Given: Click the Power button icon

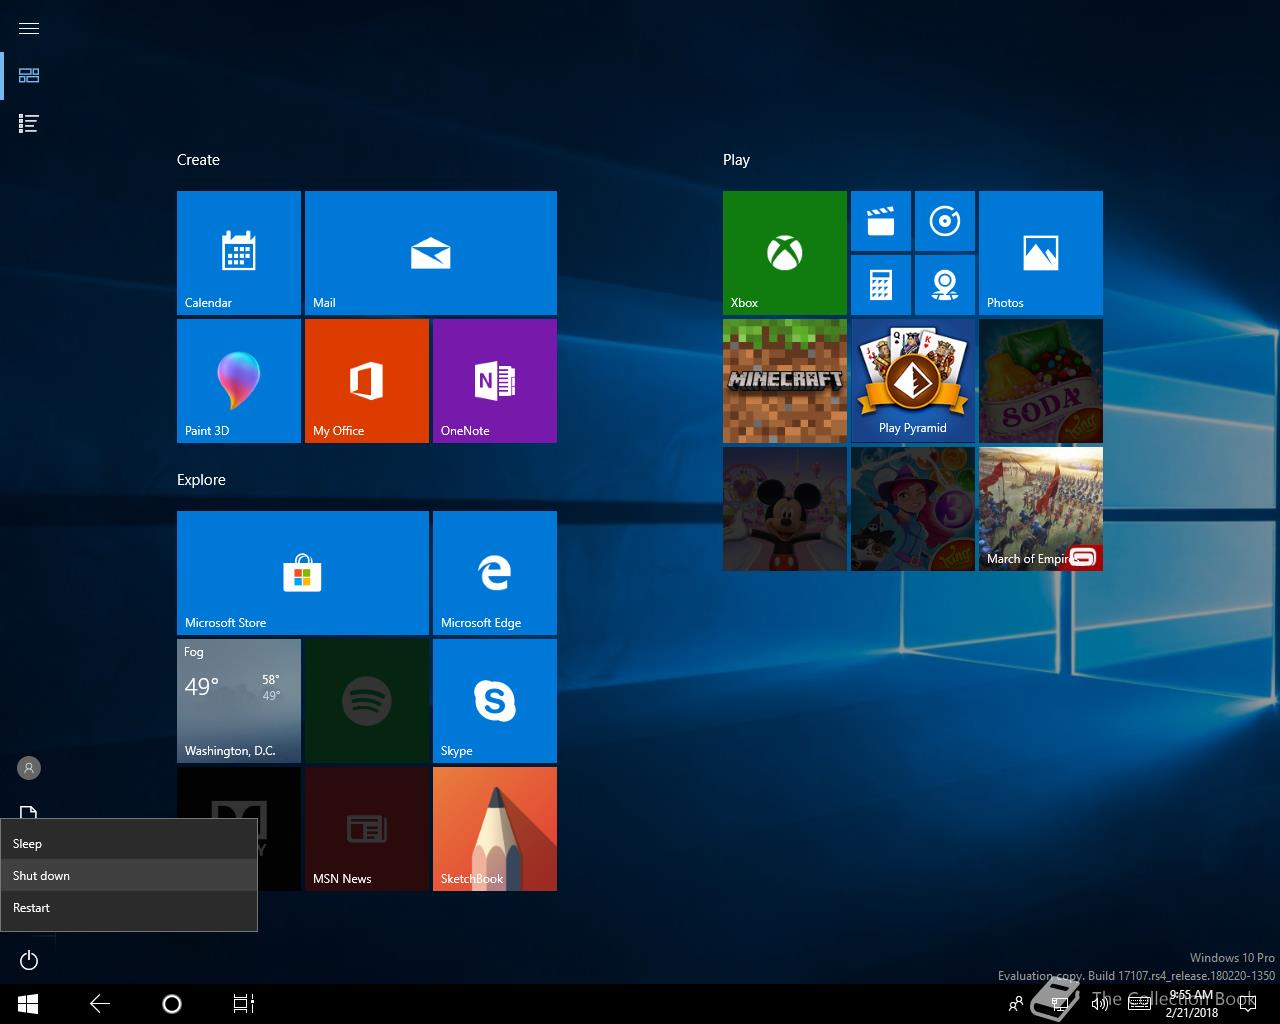Looking at the screenshot, I should click(x=29, y=961).
